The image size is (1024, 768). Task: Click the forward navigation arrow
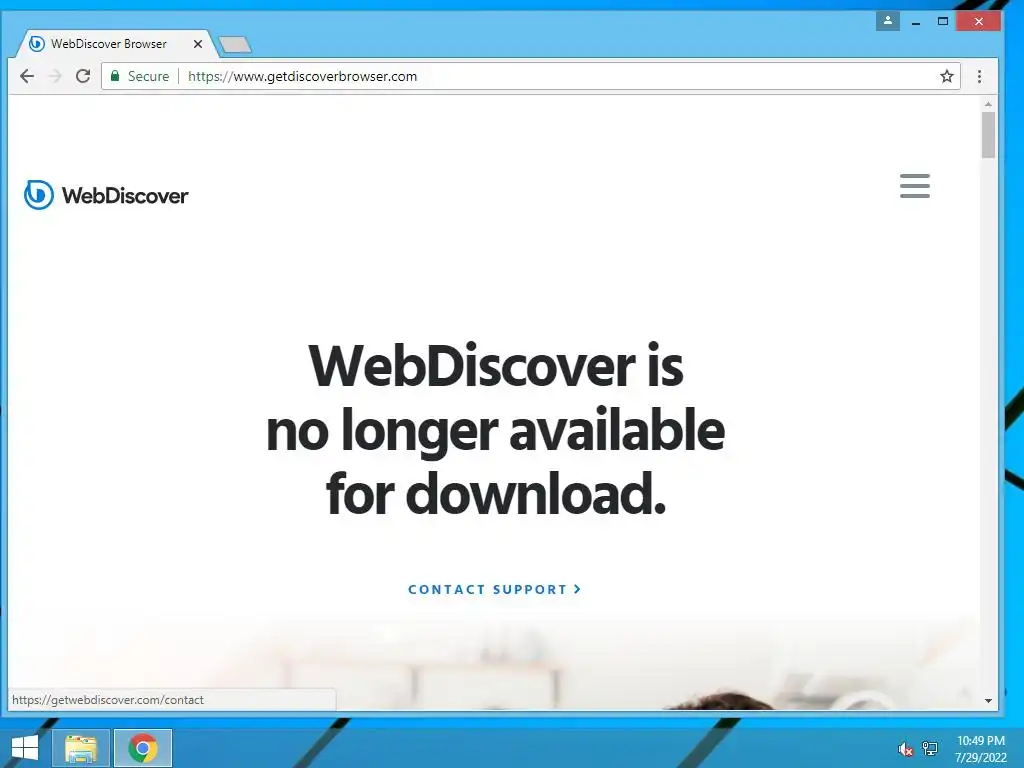pos(55,76)
